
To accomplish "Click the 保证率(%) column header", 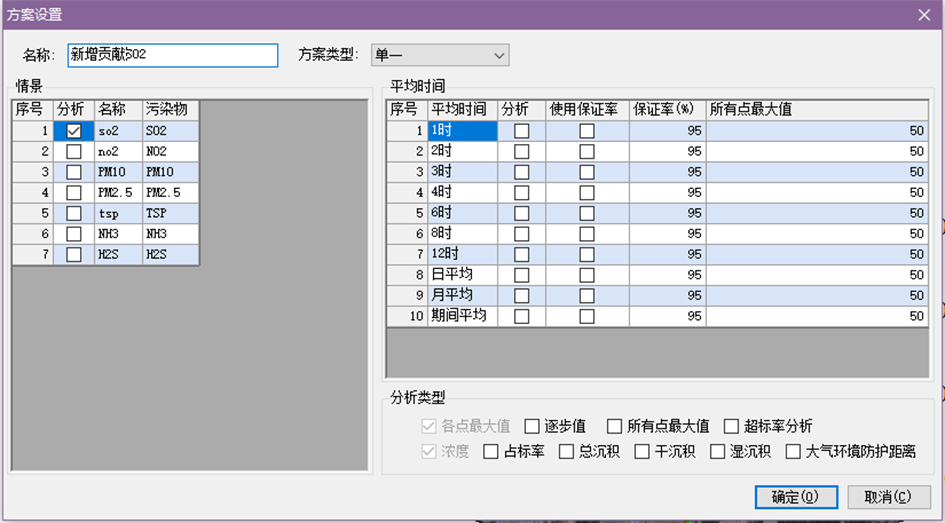I will [667, 109].
